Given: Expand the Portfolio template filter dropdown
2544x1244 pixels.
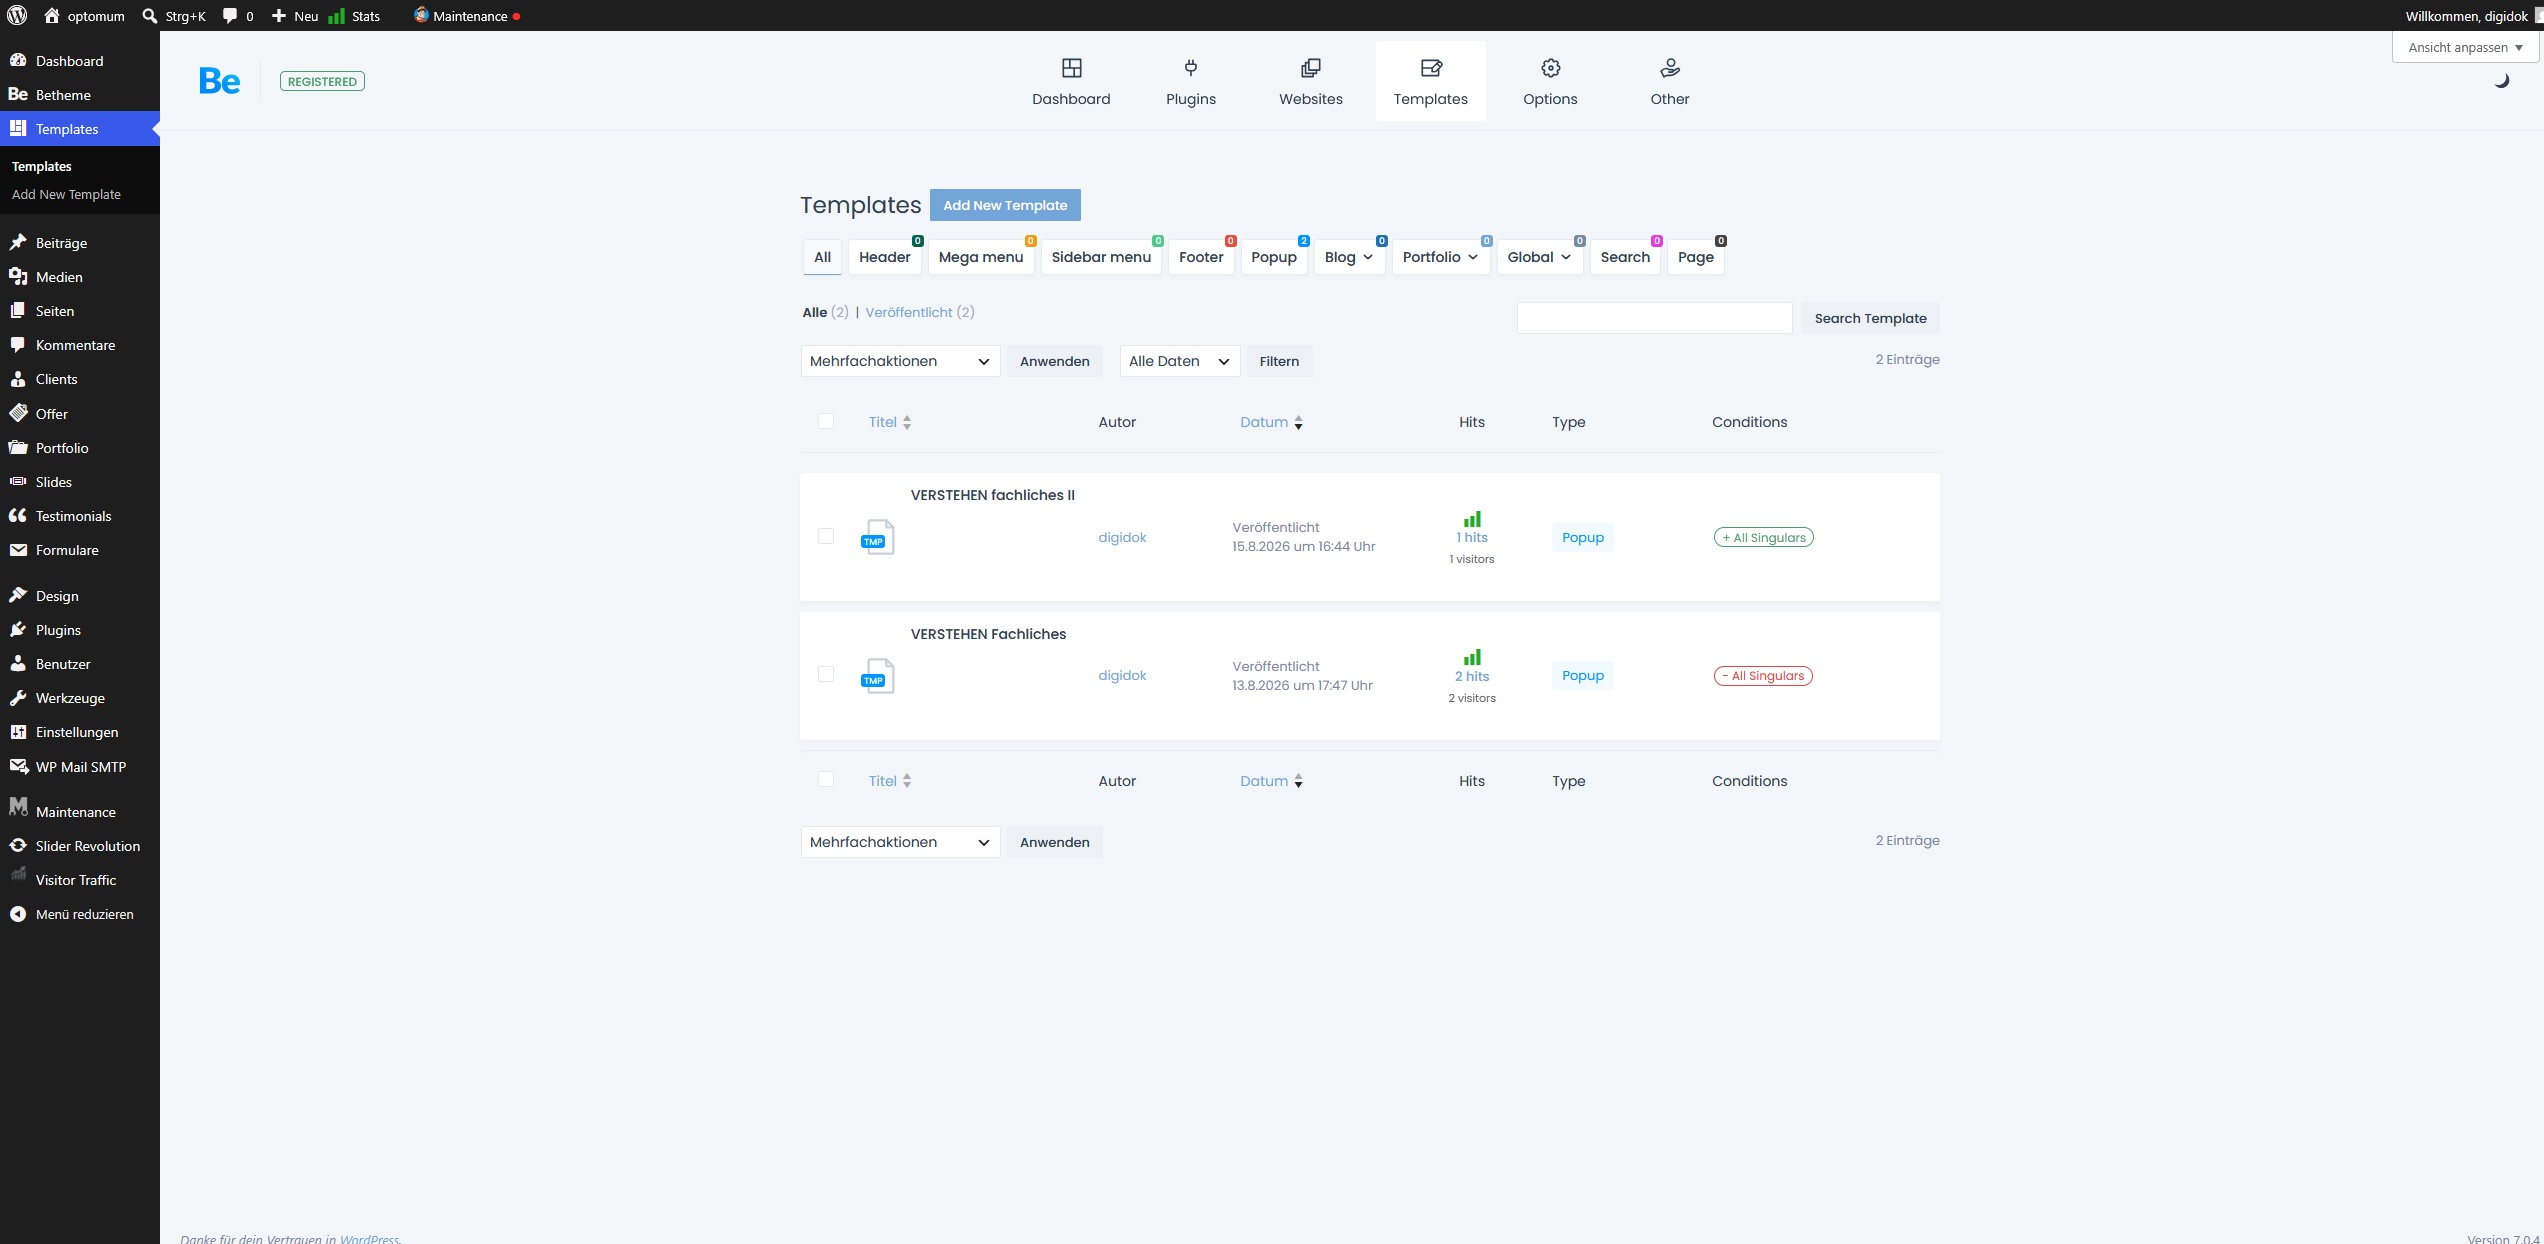Looking at the screenshot, I should click(x=1440, y=257).
